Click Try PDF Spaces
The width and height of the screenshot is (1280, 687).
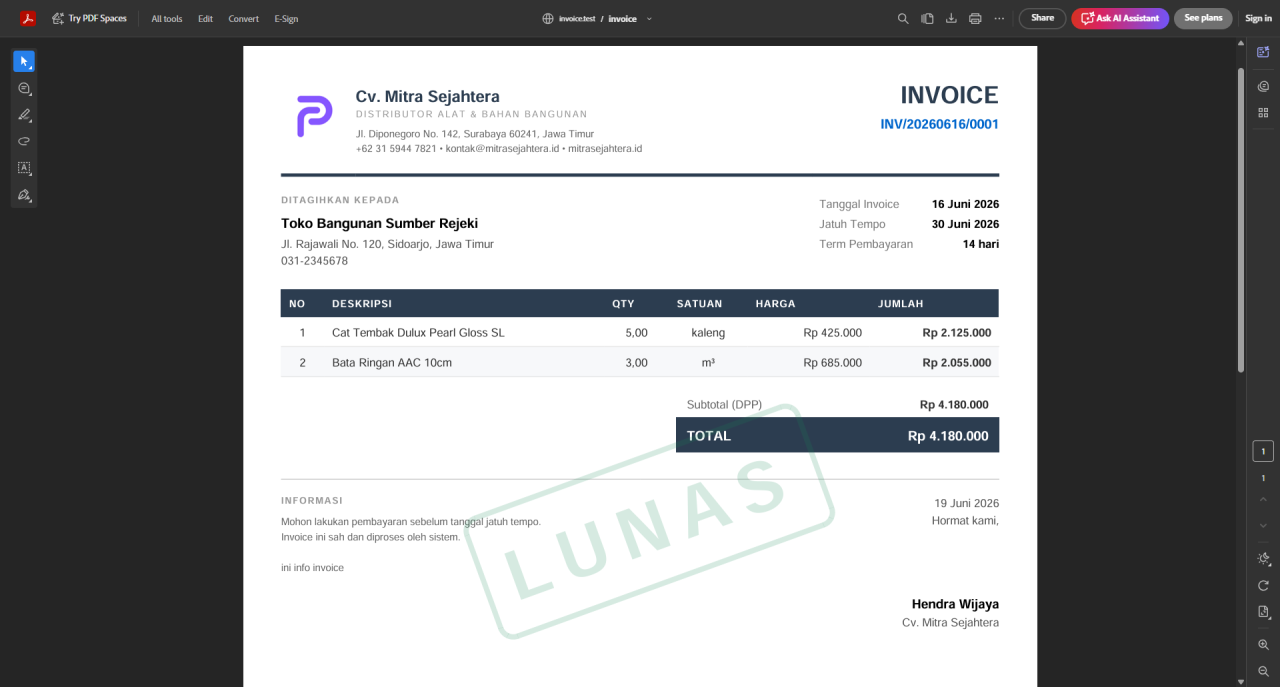click(x=89, y=18)
